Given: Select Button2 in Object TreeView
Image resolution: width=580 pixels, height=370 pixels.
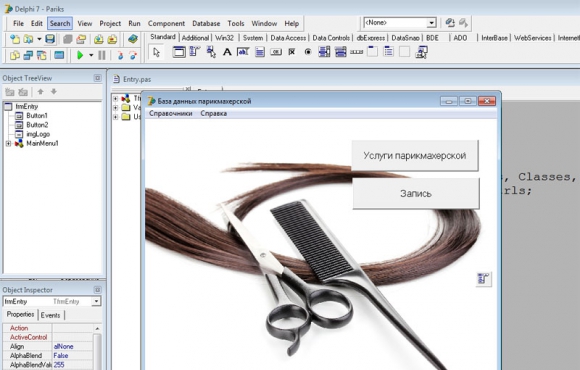Looking at the screenshot, I should pyautogui.click(x=37, y=125).
